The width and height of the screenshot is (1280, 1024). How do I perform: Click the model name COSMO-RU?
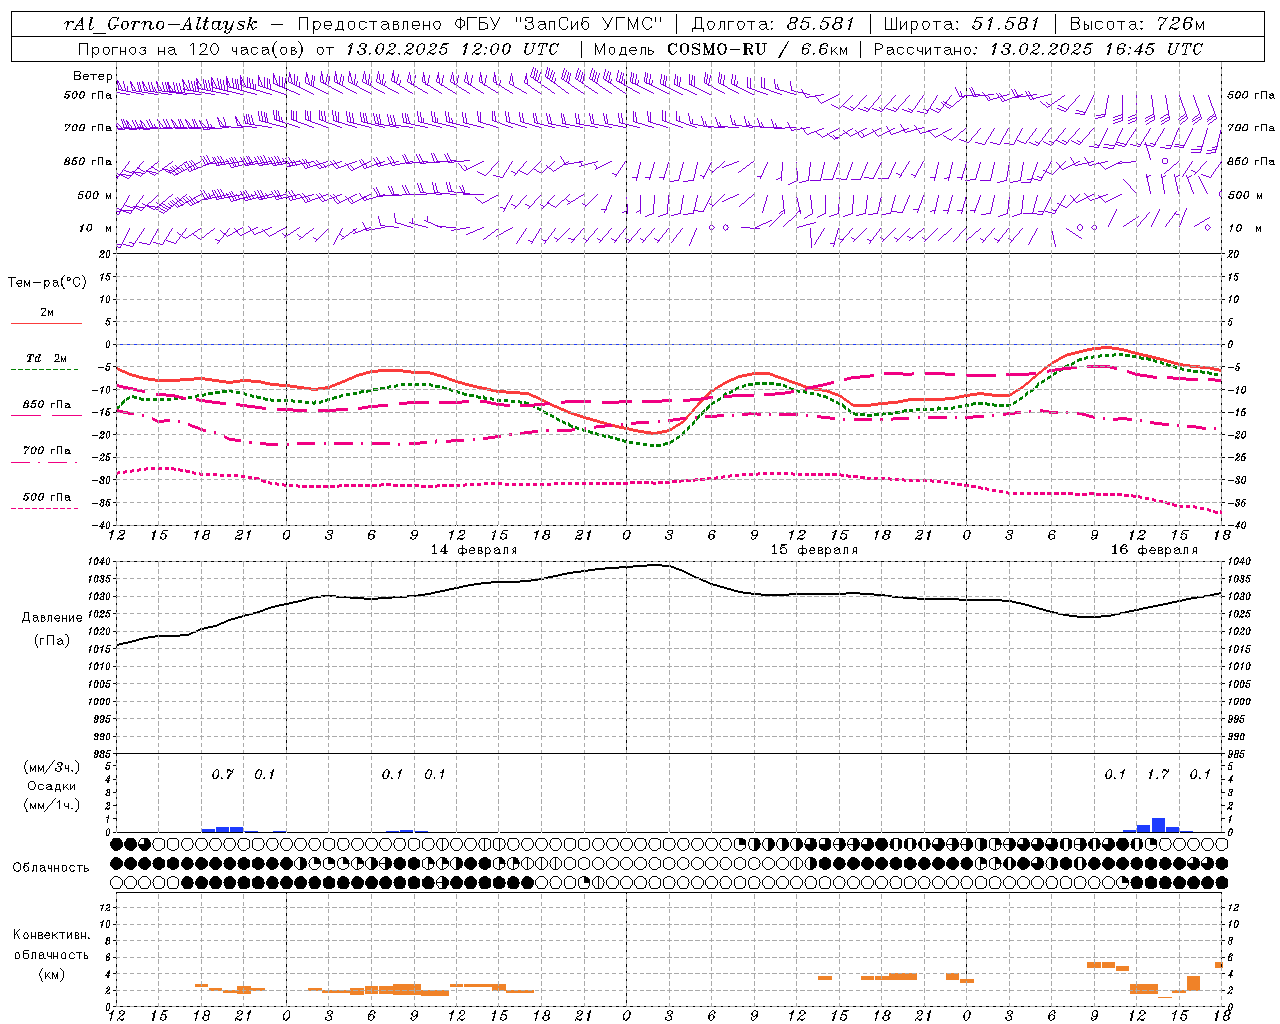[717, 49]
